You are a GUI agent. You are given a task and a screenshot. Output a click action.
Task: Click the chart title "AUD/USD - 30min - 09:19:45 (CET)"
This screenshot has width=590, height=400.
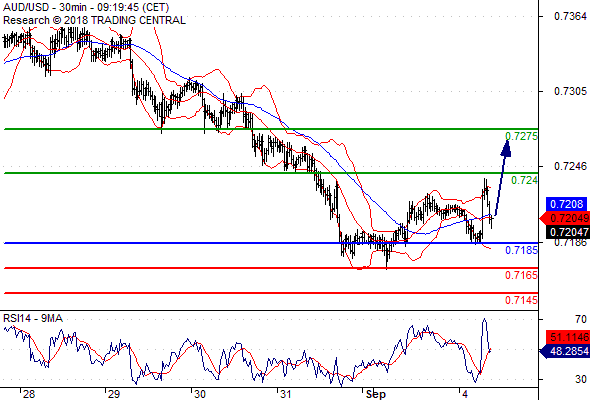86,7
